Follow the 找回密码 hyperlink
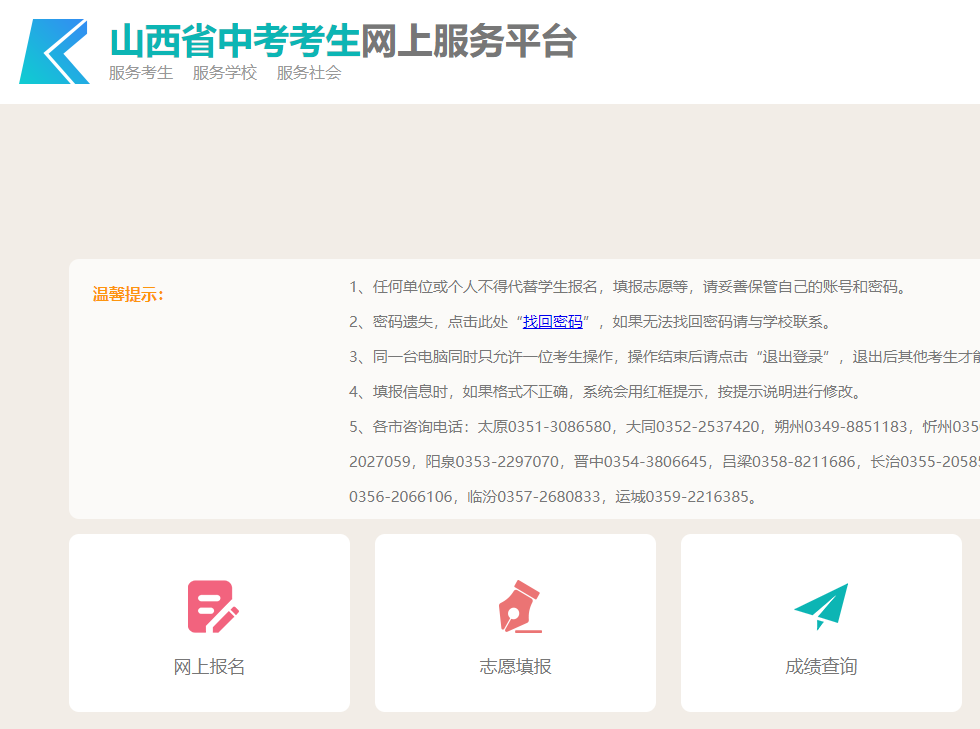The width and height of the screenshot is (980, 729). pos(553,322)
